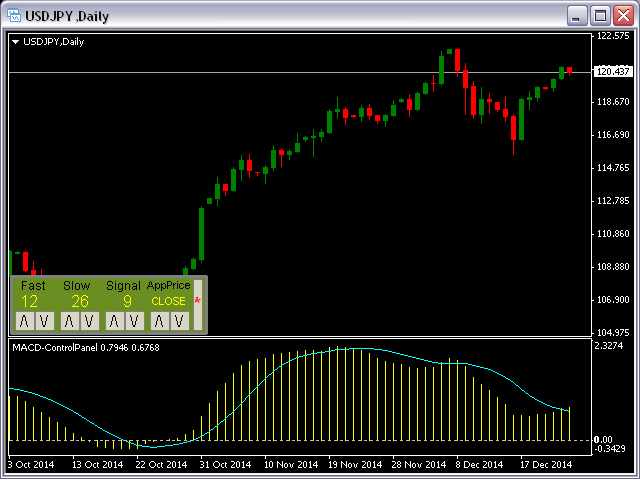Decrease the Fast period value

click(x=42, y=320)
